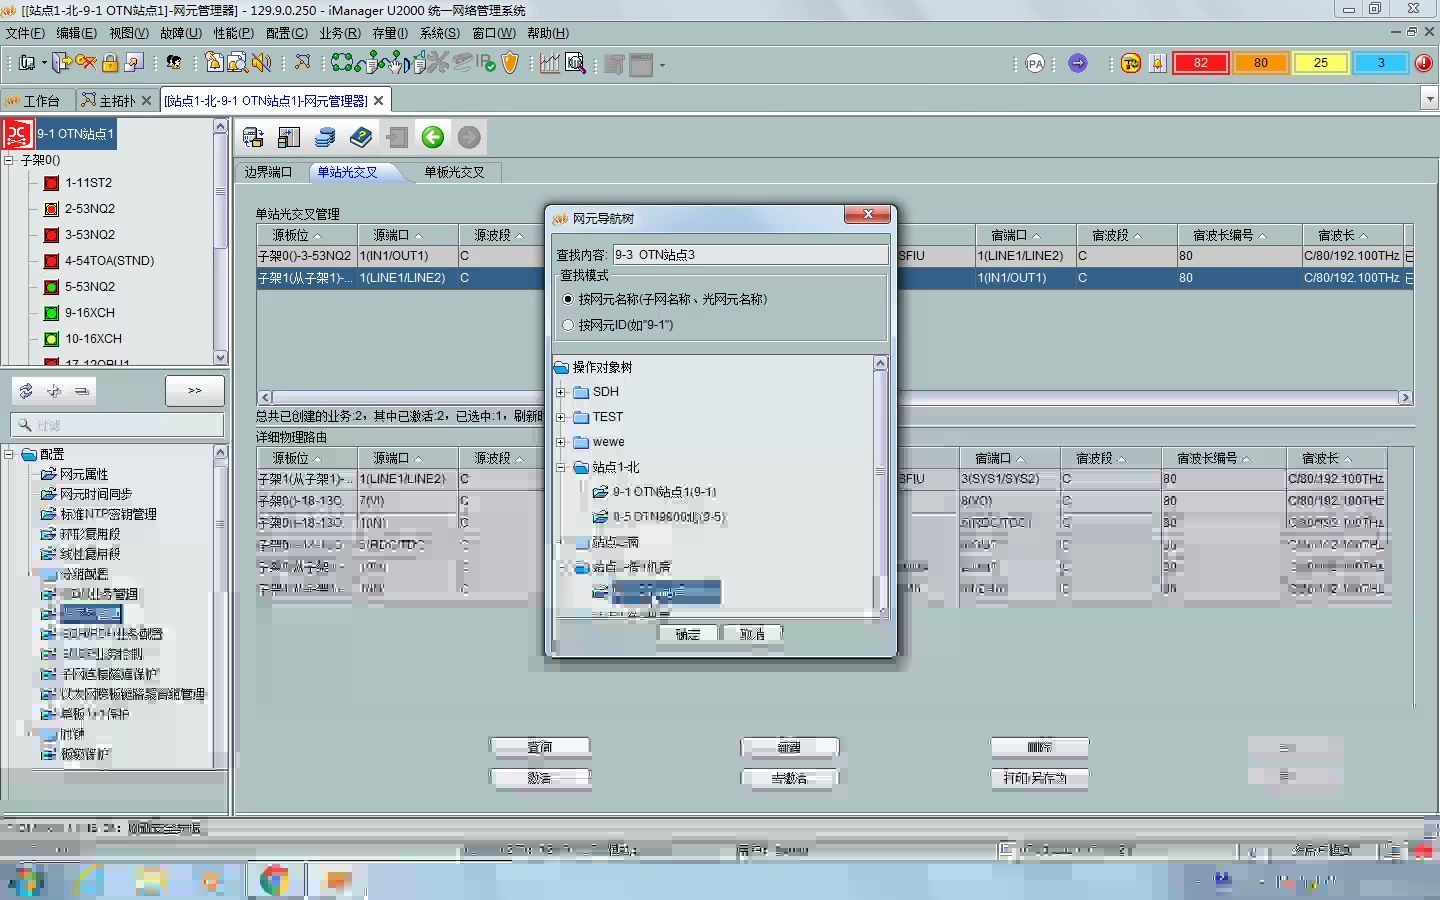This screenshot has height=900, width=1440.
Task: Click the 删除 button
Action: 1040,747
